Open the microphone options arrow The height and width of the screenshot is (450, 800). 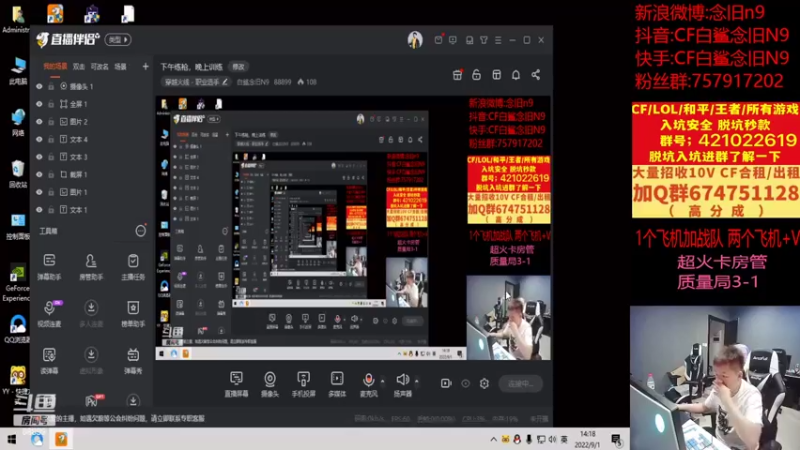point(383,381)
